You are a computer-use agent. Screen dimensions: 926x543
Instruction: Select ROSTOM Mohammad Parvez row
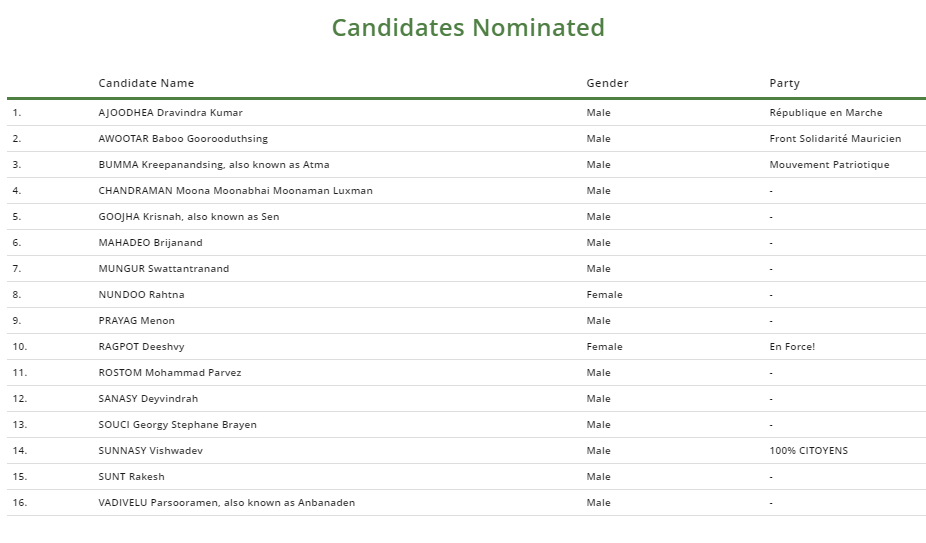(169, 373)
